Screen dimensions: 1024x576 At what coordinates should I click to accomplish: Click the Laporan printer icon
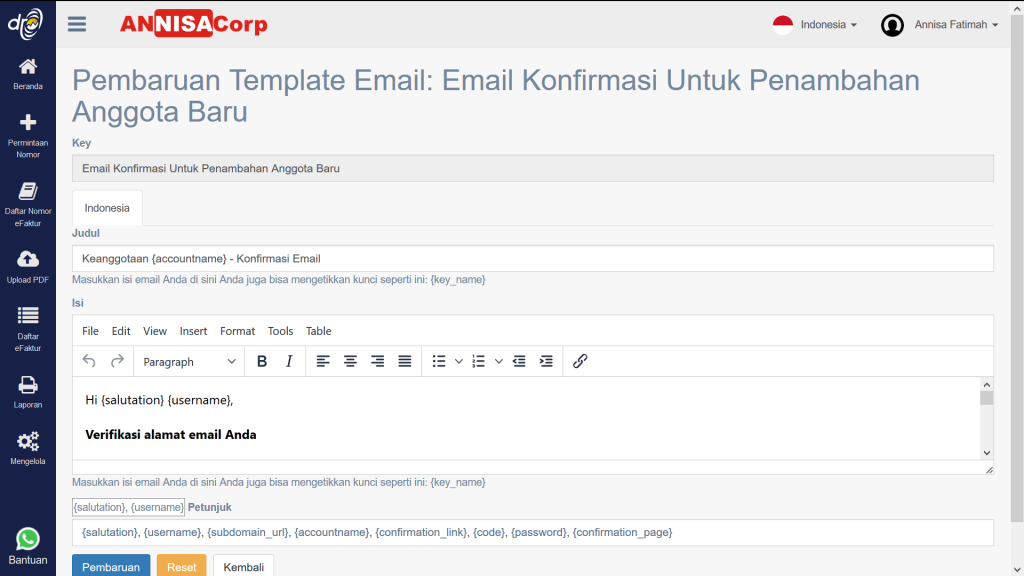click(28, 384)
